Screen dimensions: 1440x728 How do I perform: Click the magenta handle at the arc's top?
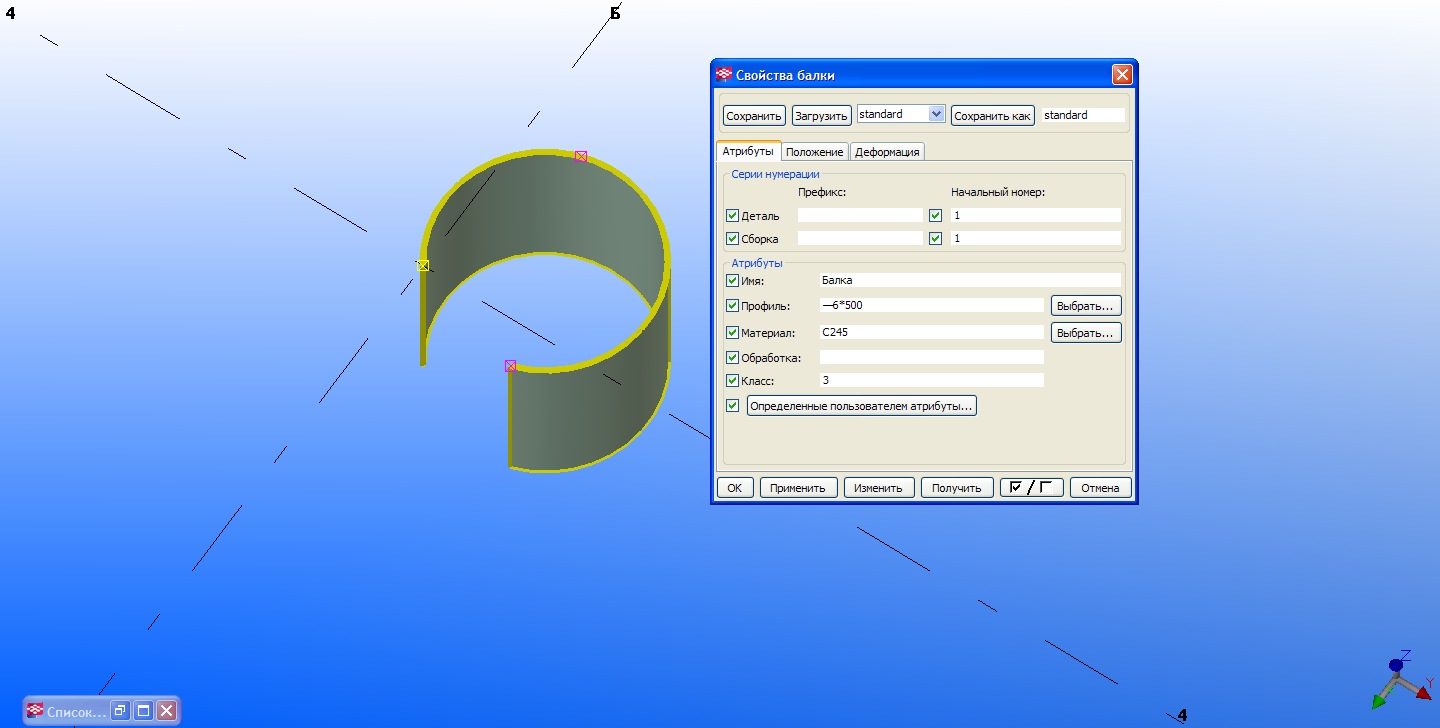(581, 156)
